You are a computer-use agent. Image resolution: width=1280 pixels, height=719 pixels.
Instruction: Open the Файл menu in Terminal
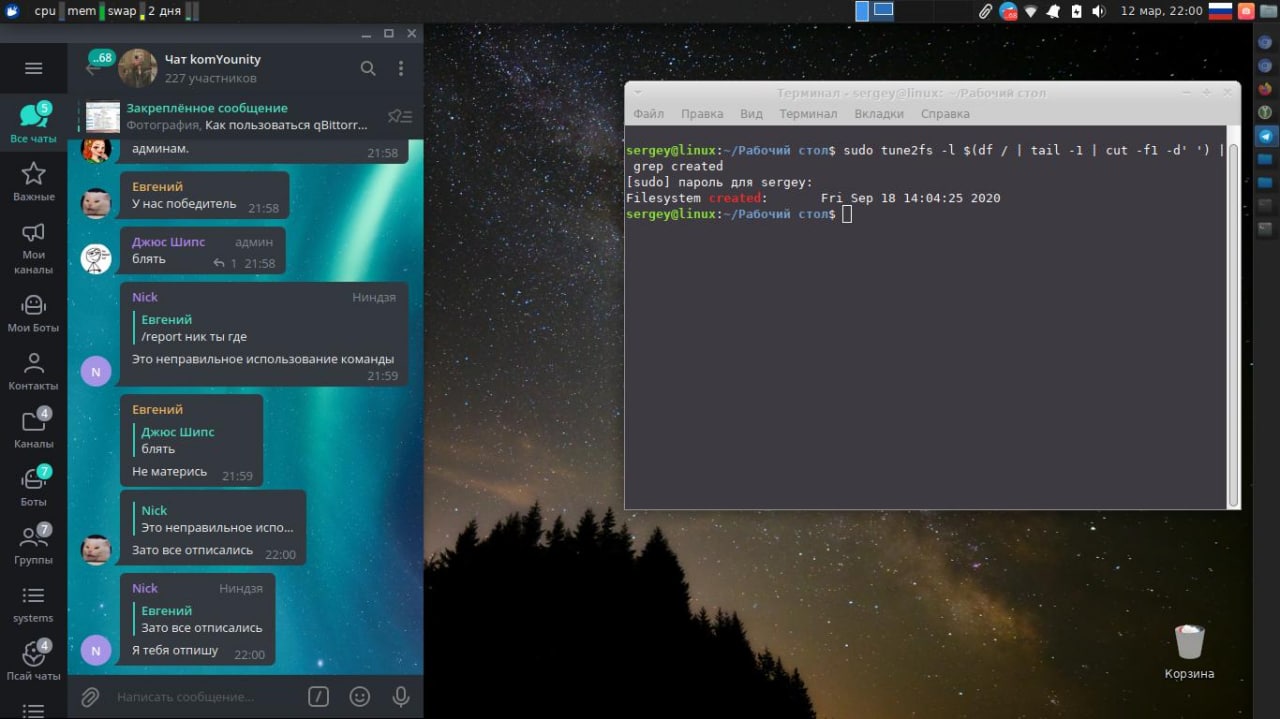coord(648,113)
